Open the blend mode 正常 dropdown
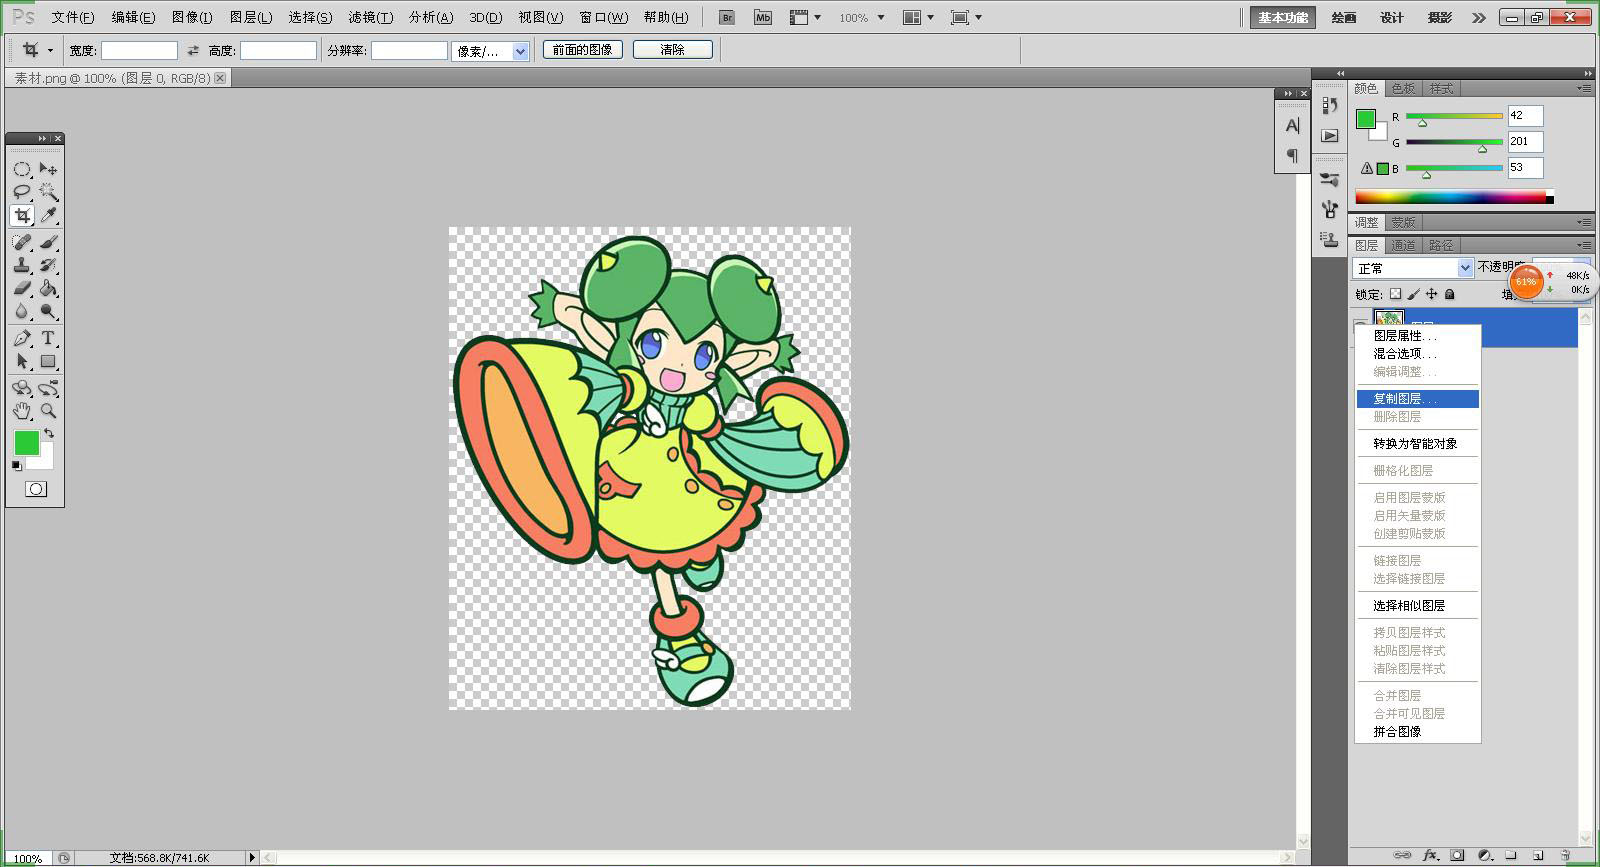This screenshot has width=1600, height=867. [x=1413, y=268]
